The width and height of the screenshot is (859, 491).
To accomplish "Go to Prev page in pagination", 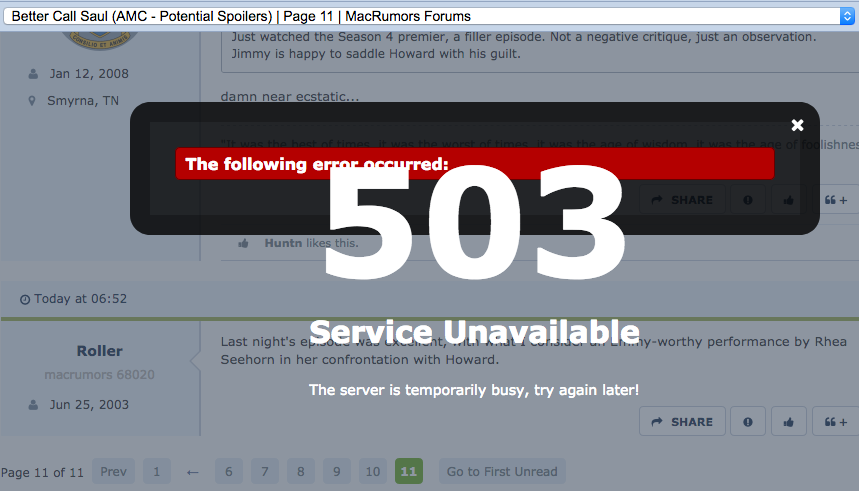I will pos(113,471).
